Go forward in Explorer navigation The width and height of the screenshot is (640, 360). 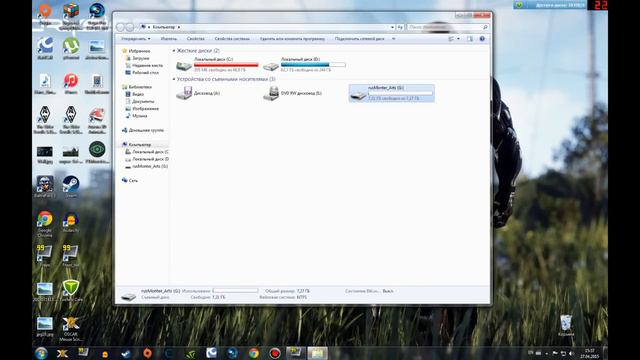[129, 27]
